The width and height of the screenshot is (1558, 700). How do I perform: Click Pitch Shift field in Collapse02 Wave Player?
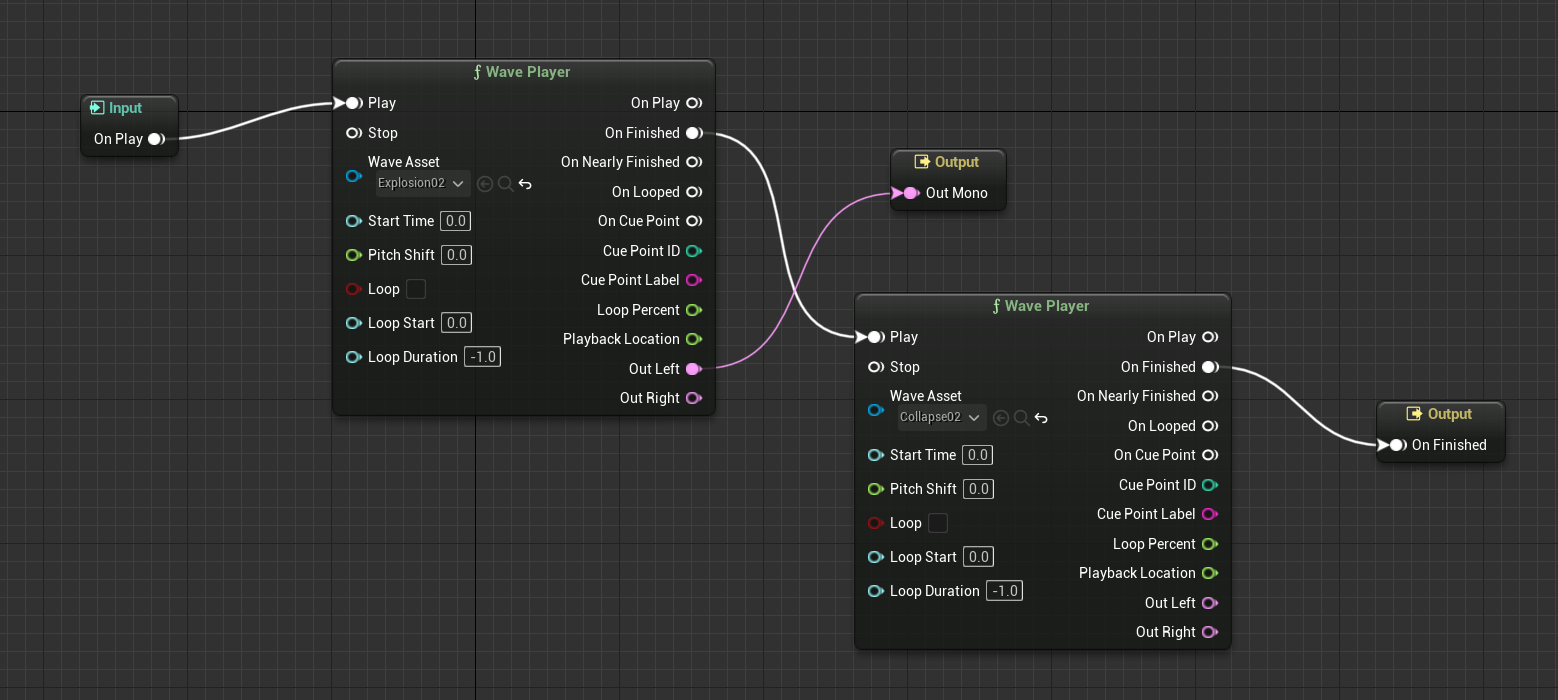978,489
